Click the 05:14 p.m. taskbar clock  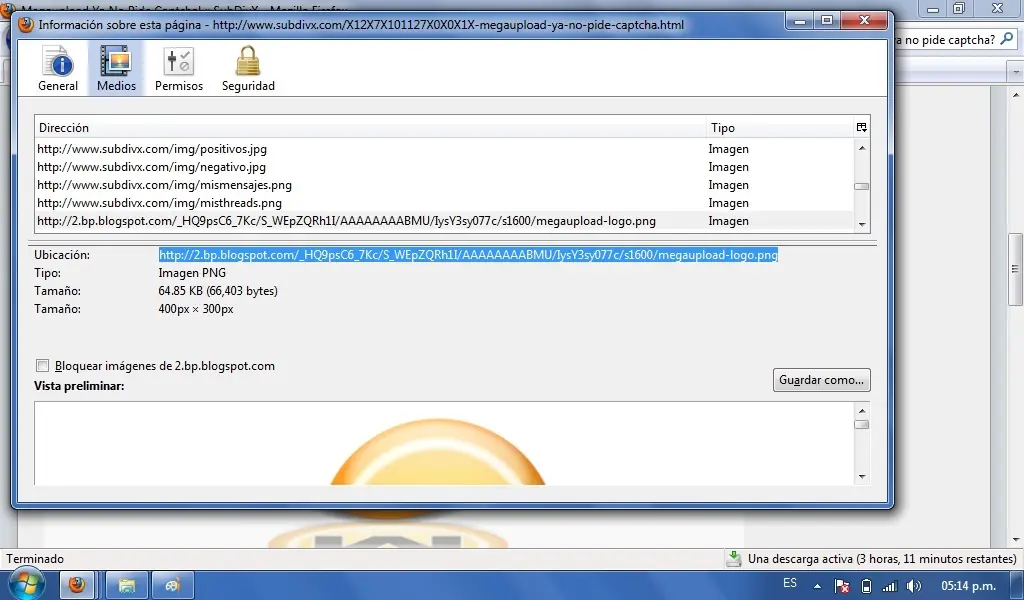(968, 586)
